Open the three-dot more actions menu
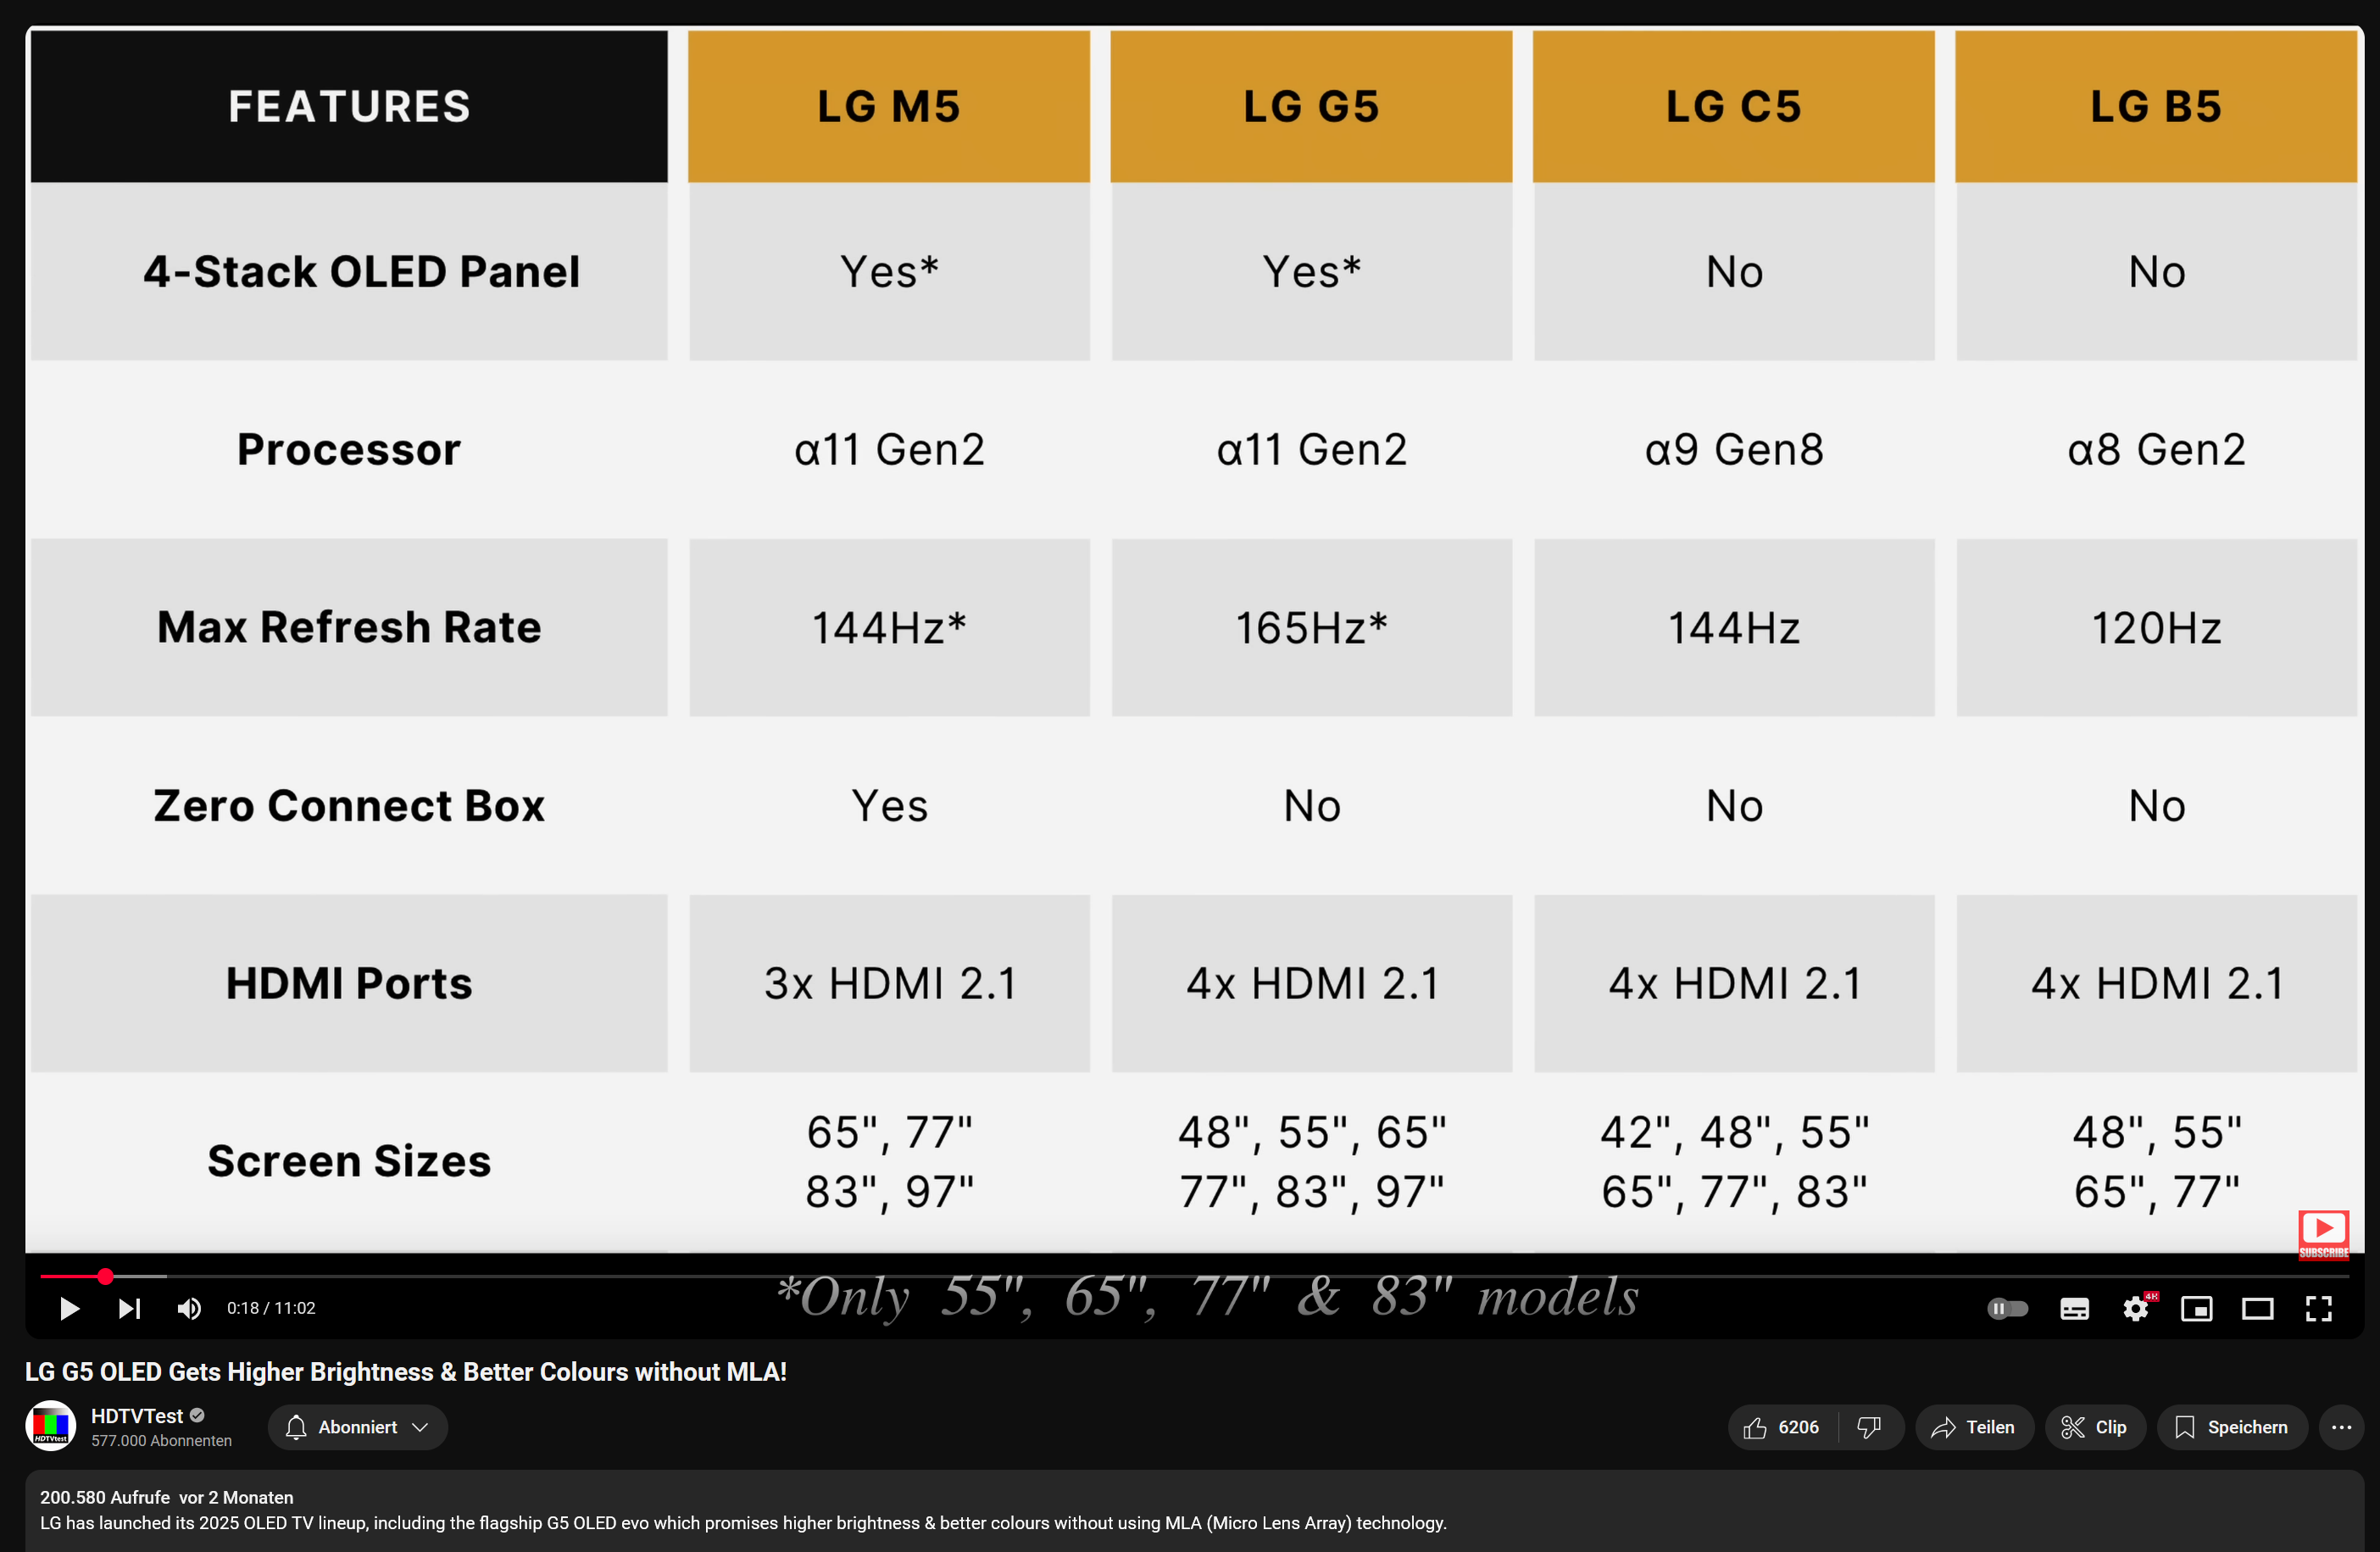Screen dimensions: 2380x1552 coord(2341,1427)
